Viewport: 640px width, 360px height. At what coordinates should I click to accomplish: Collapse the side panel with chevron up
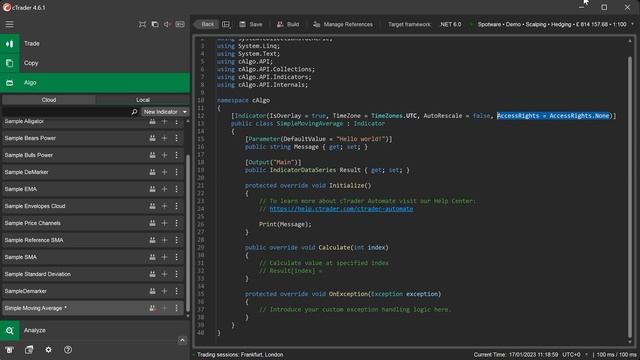tap(182, 340)
